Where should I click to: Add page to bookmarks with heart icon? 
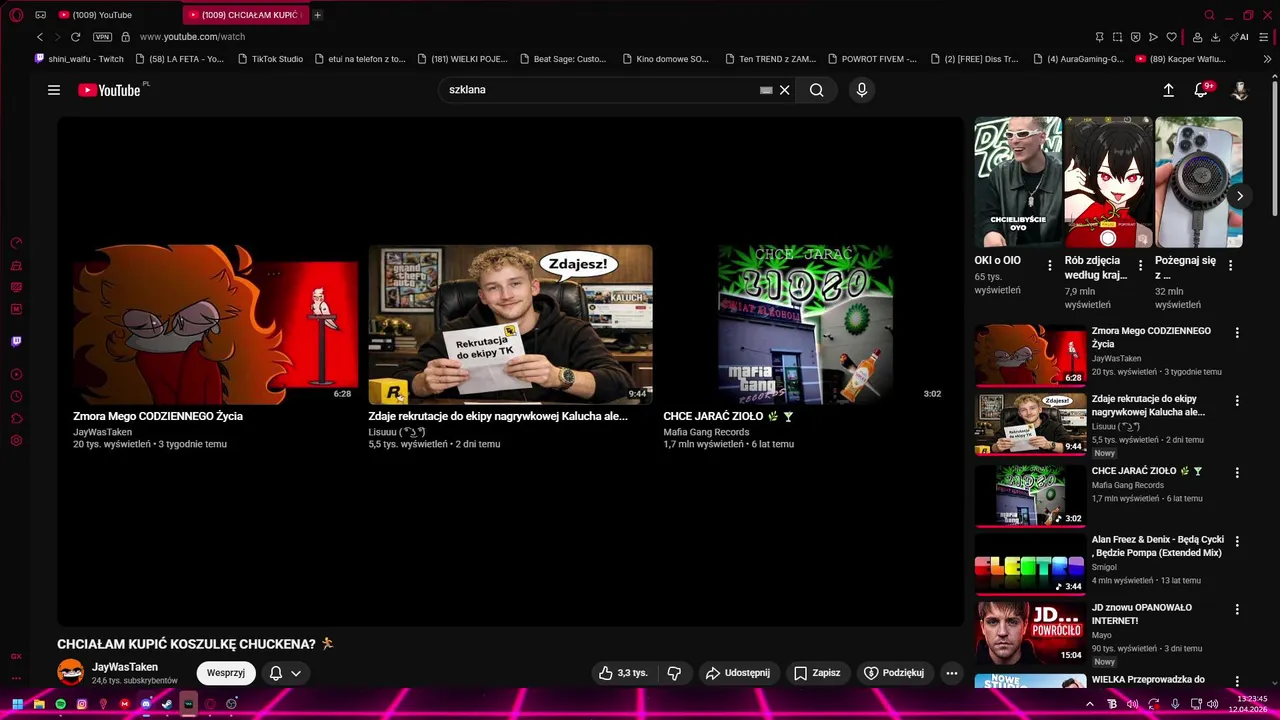tap(1171, 37)
